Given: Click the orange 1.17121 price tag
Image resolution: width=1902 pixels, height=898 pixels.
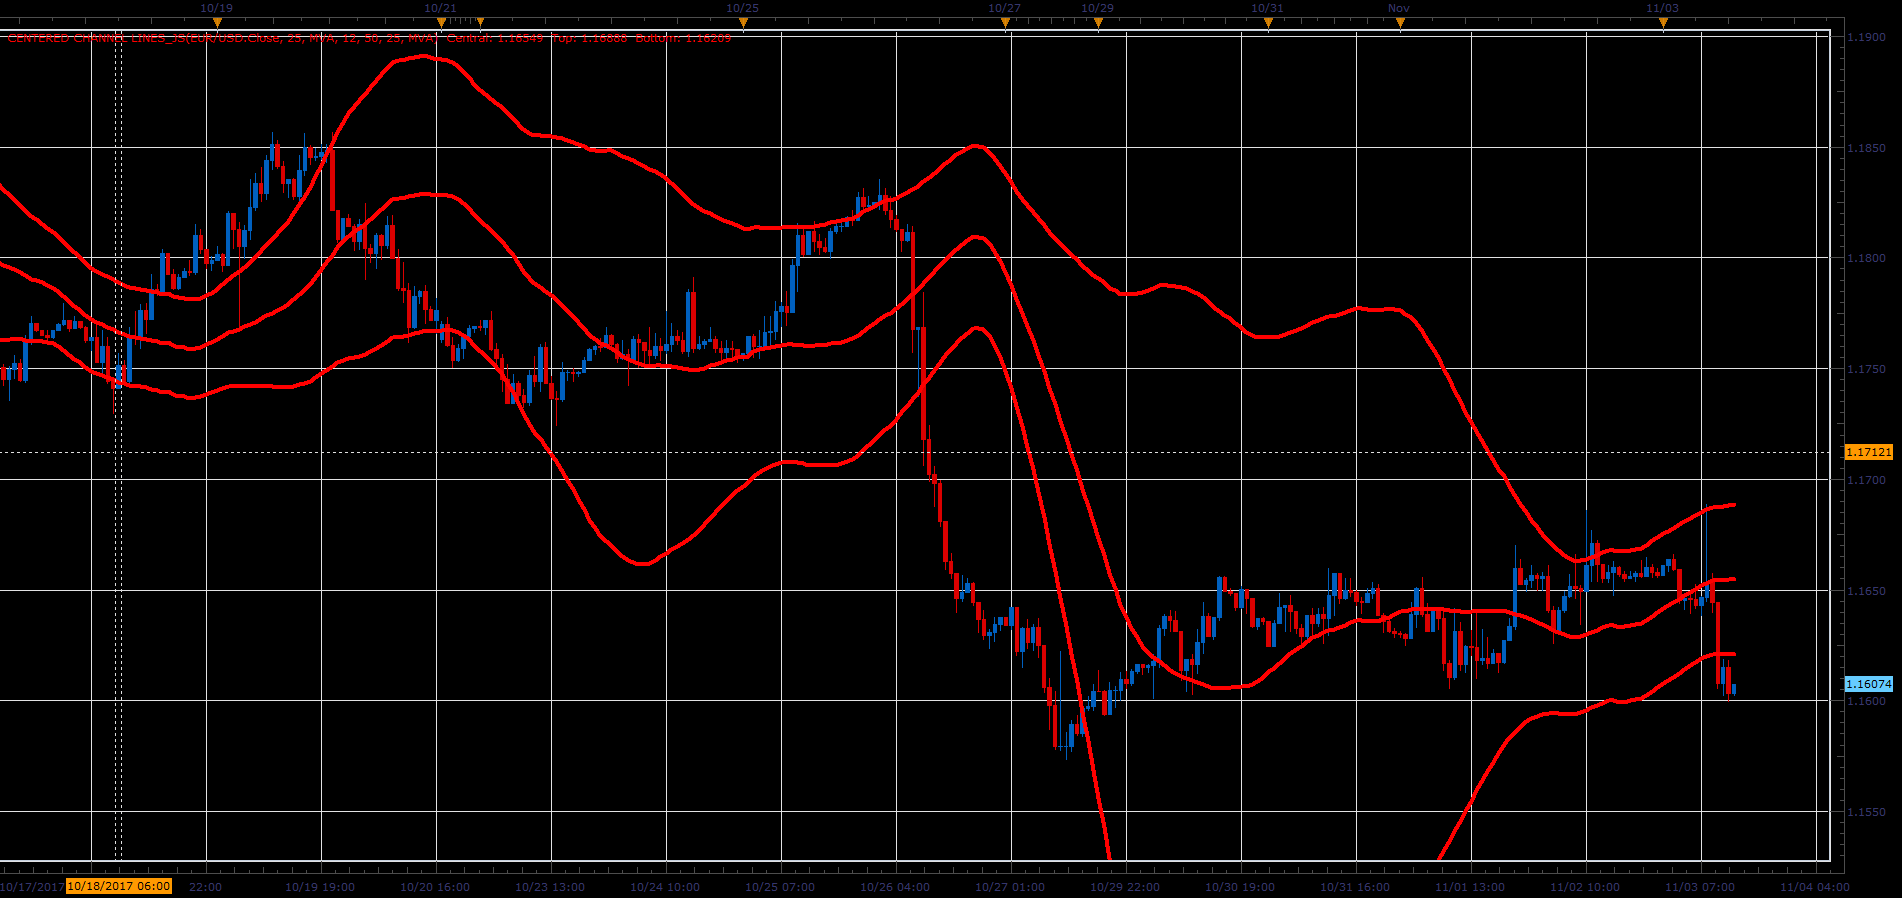Looking at the screenshot, I should click(x=1868, y=452).
